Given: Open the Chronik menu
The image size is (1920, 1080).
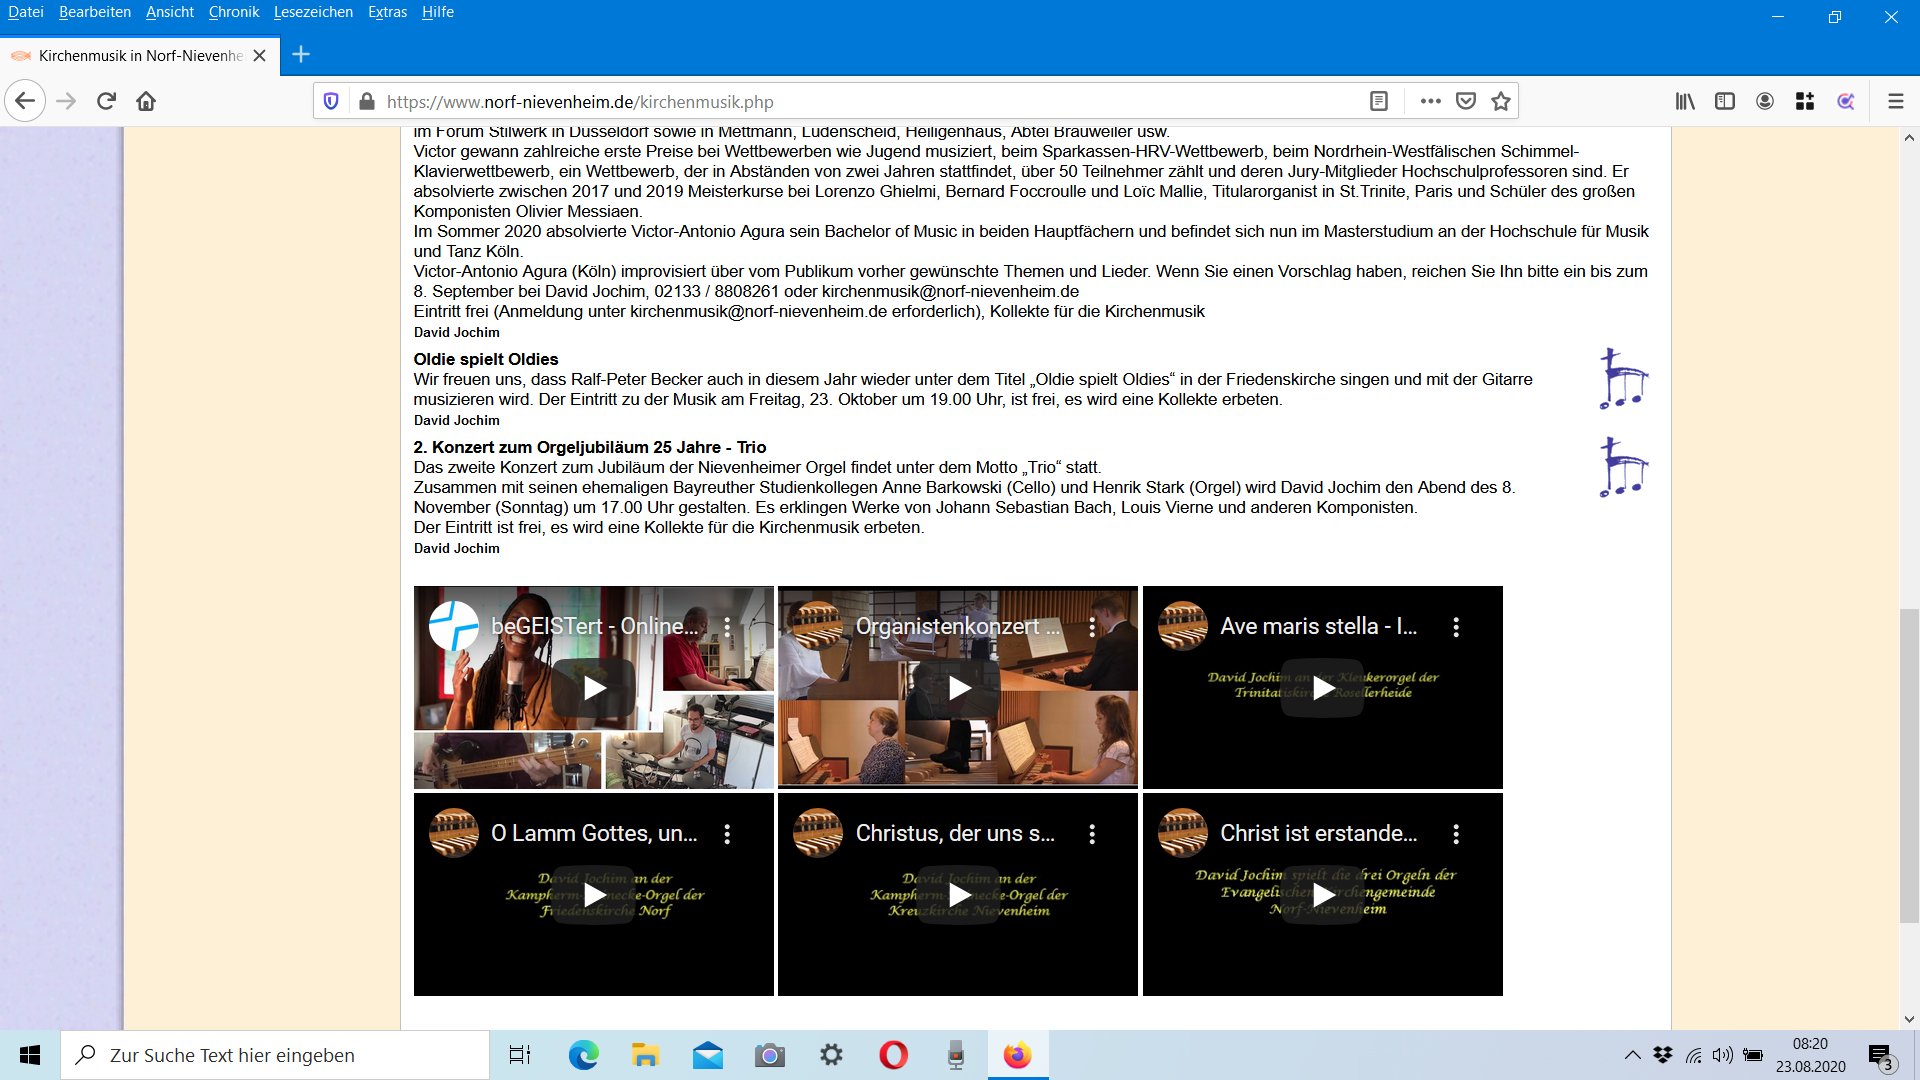Looking at the screenshot, I should coord(234,12).
